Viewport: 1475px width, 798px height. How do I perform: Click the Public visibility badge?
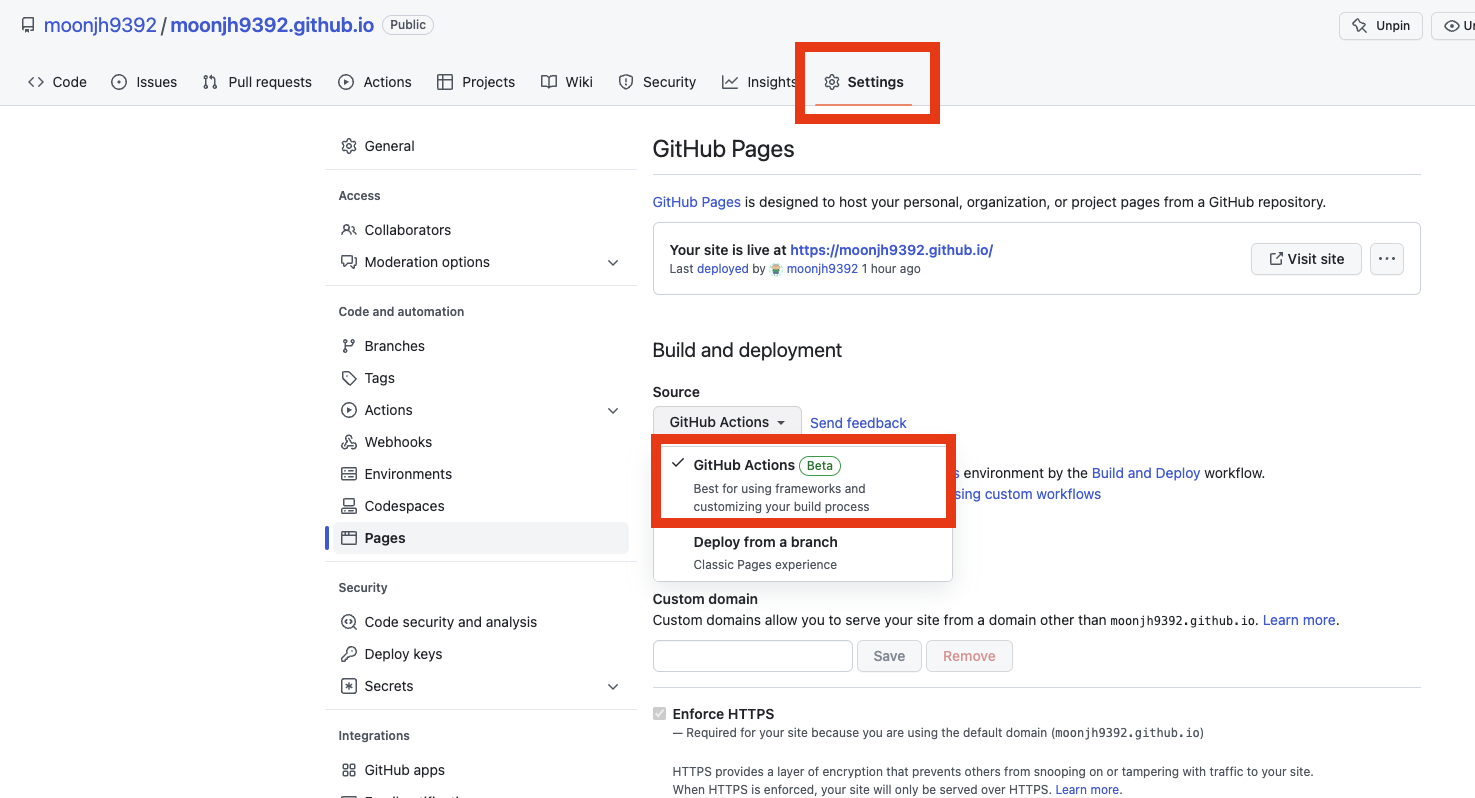pos(408,25)
